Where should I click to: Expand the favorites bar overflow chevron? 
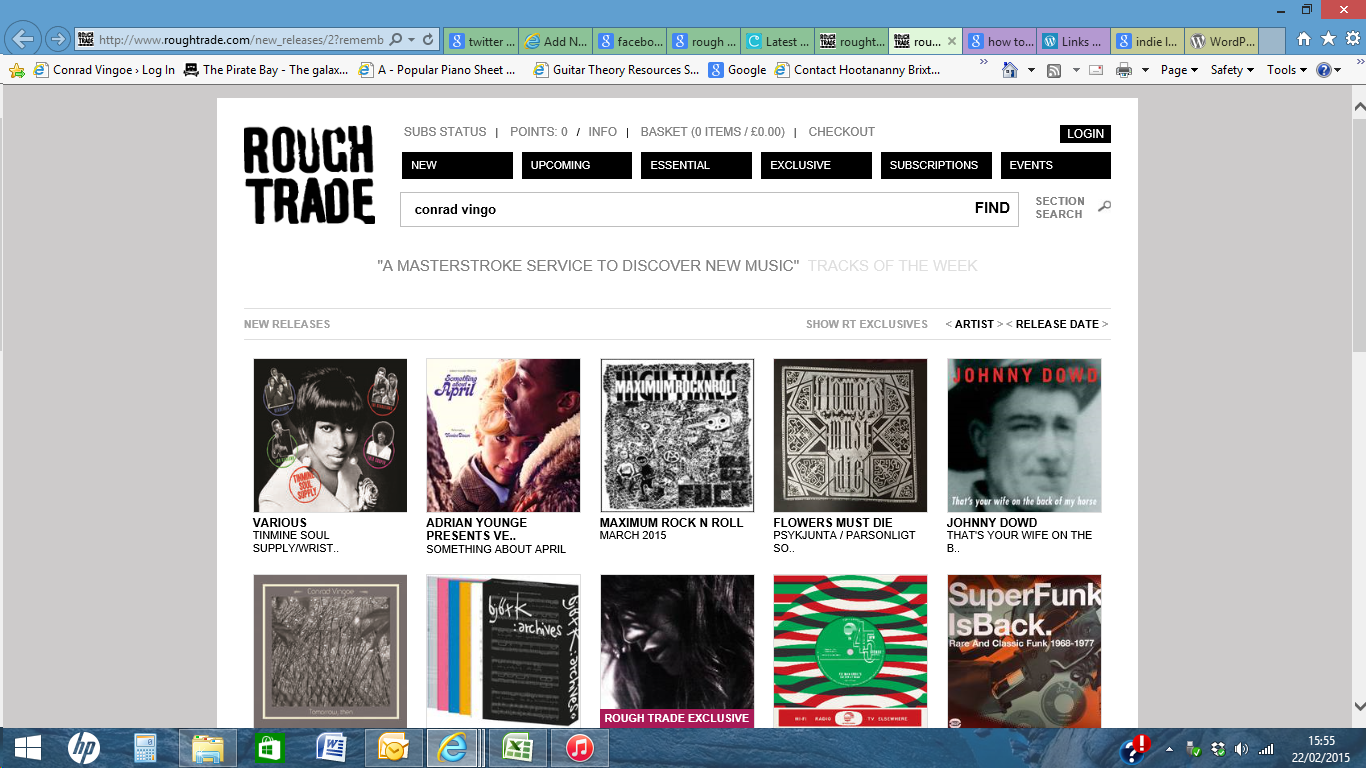(983, 63)
